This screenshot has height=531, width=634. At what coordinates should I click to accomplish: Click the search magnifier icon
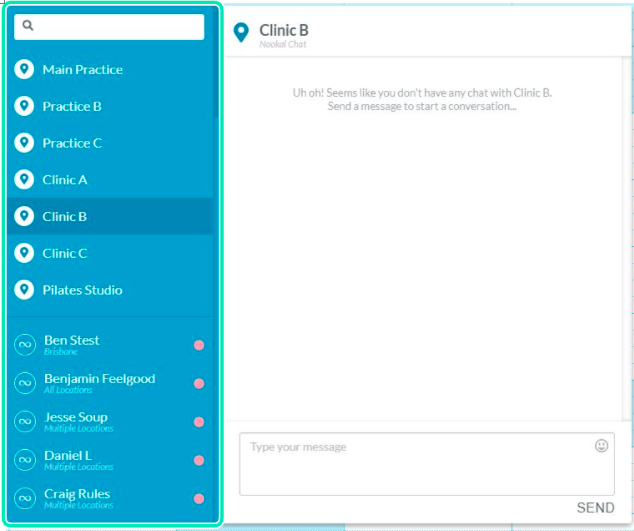point(27,25)
